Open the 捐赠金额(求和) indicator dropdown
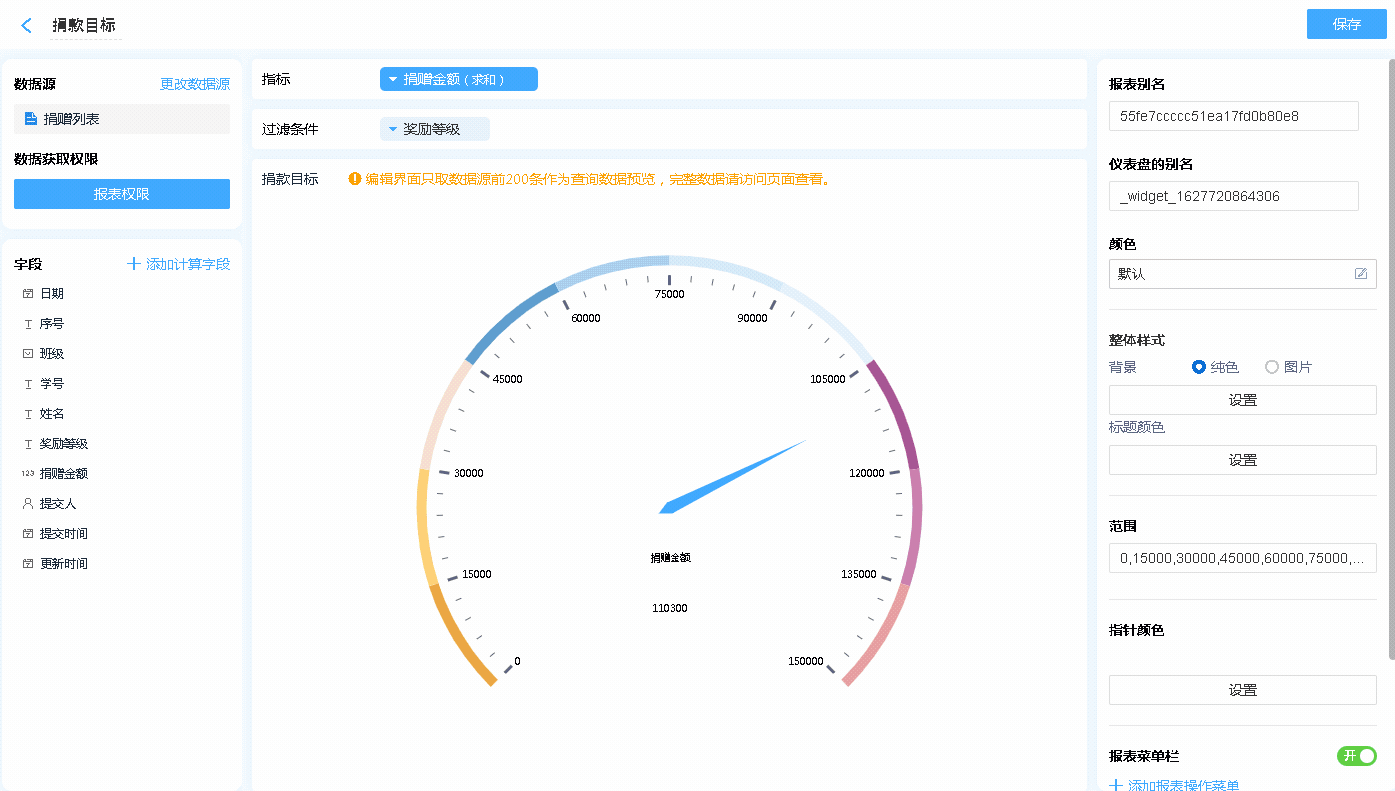The image size is (1395, 791). [x=458, y=79]
